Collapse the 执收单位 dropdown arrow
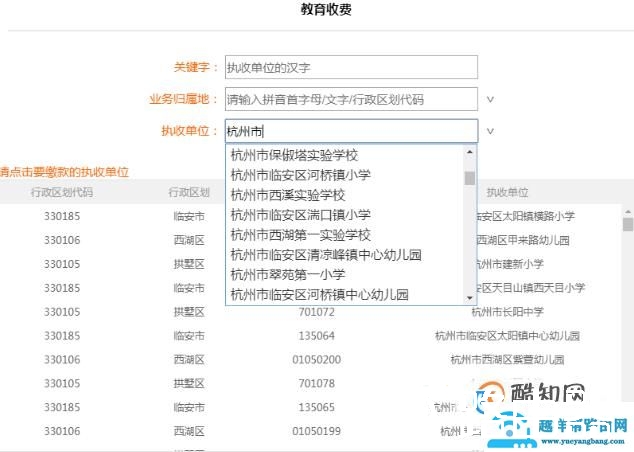Image resolution: width=634 pixels, height=452 pixels. [x=490, y=131]
